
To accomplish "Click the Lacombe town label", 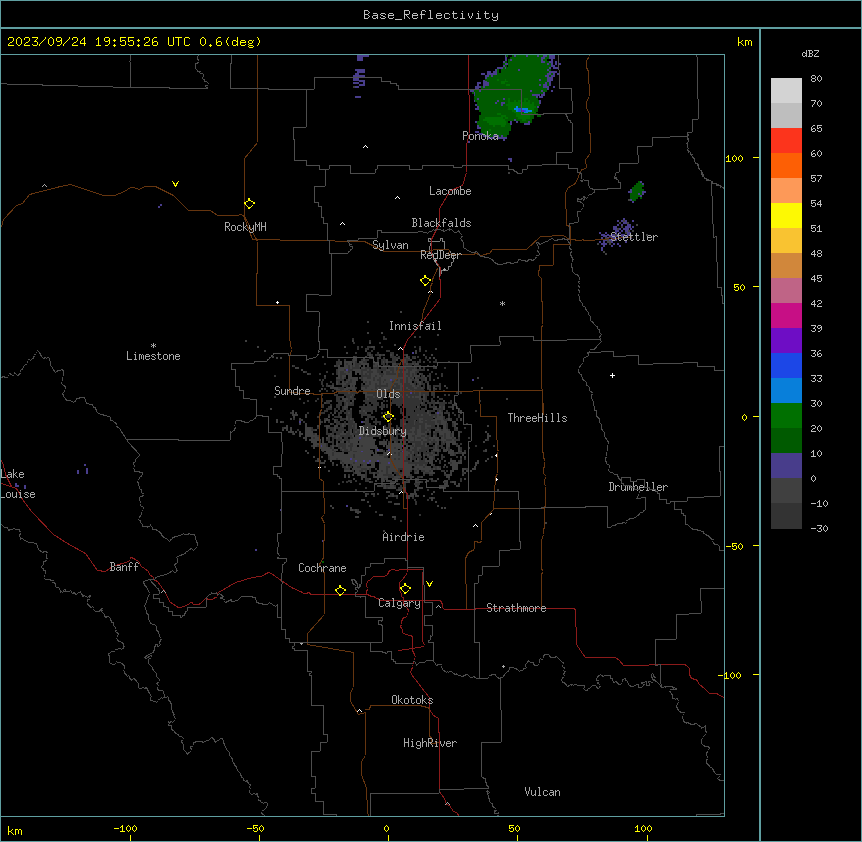I will (450, 191).
